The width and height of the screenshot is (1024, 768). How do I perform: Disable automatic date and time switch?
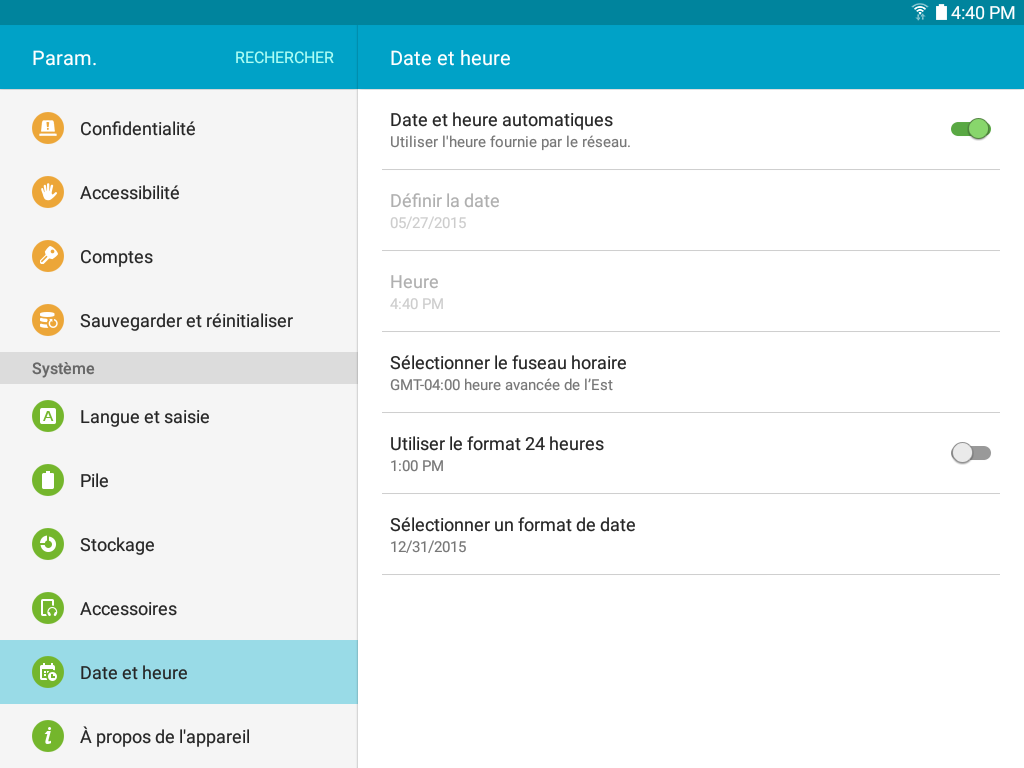coord(970,129)
